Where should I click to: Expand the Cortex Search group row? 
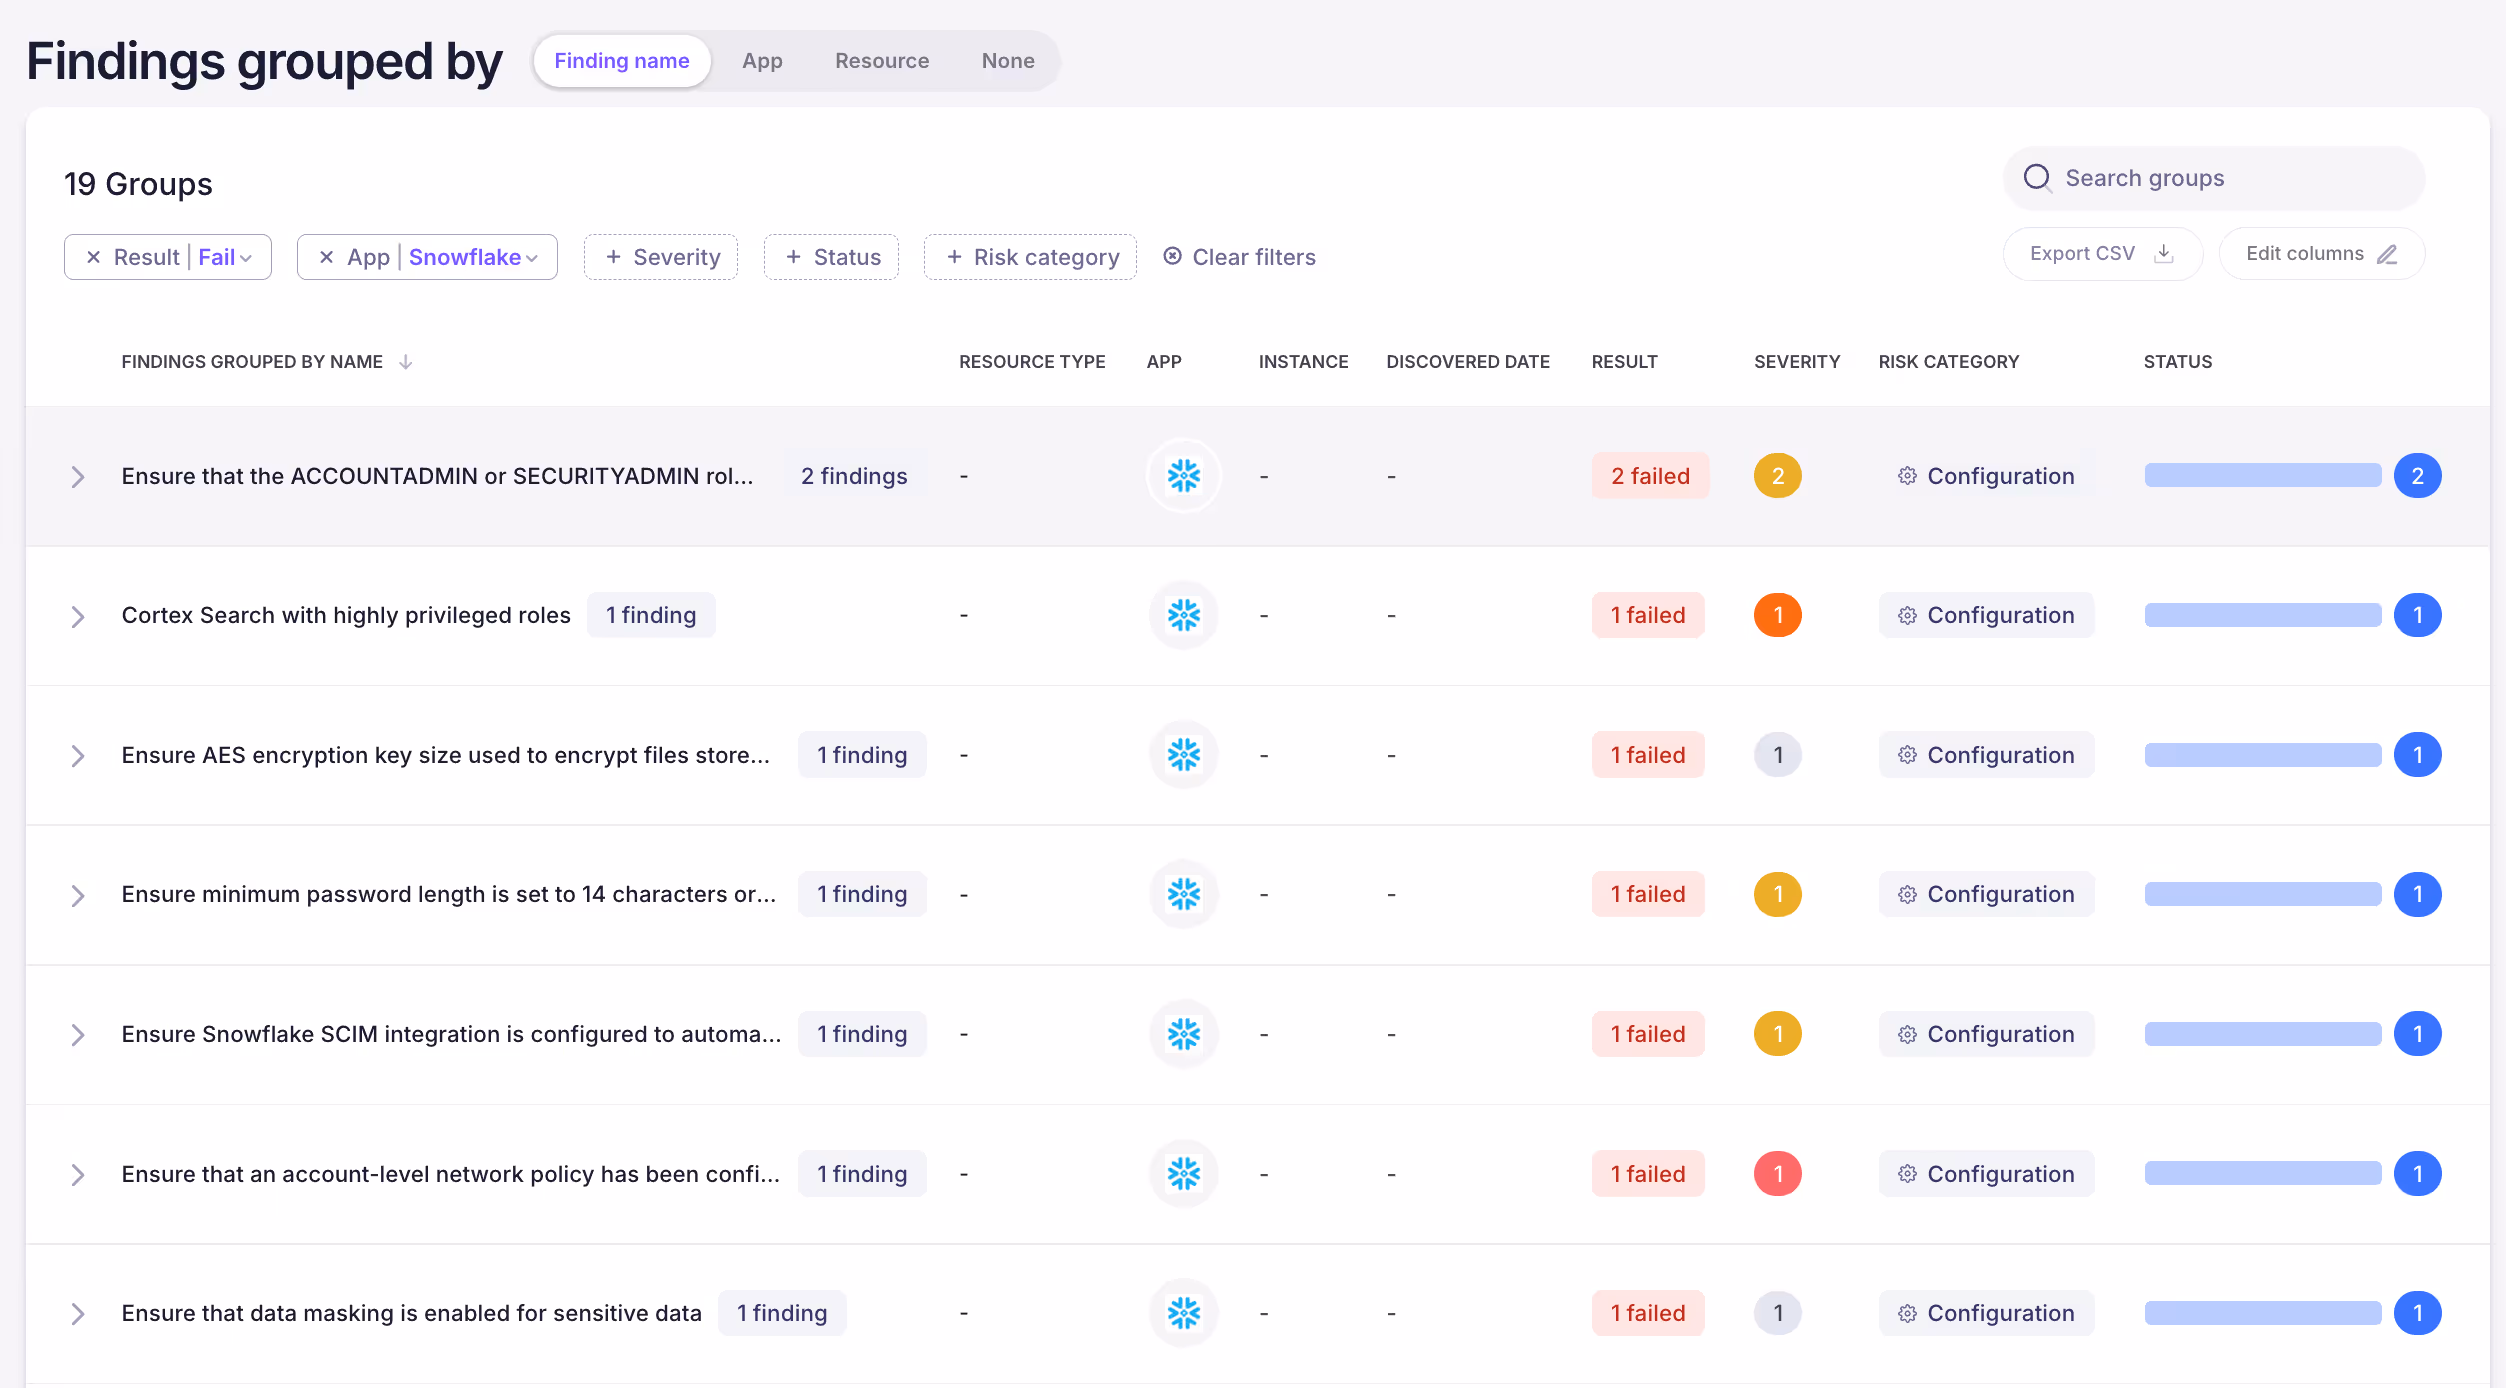tap(78, 616)
